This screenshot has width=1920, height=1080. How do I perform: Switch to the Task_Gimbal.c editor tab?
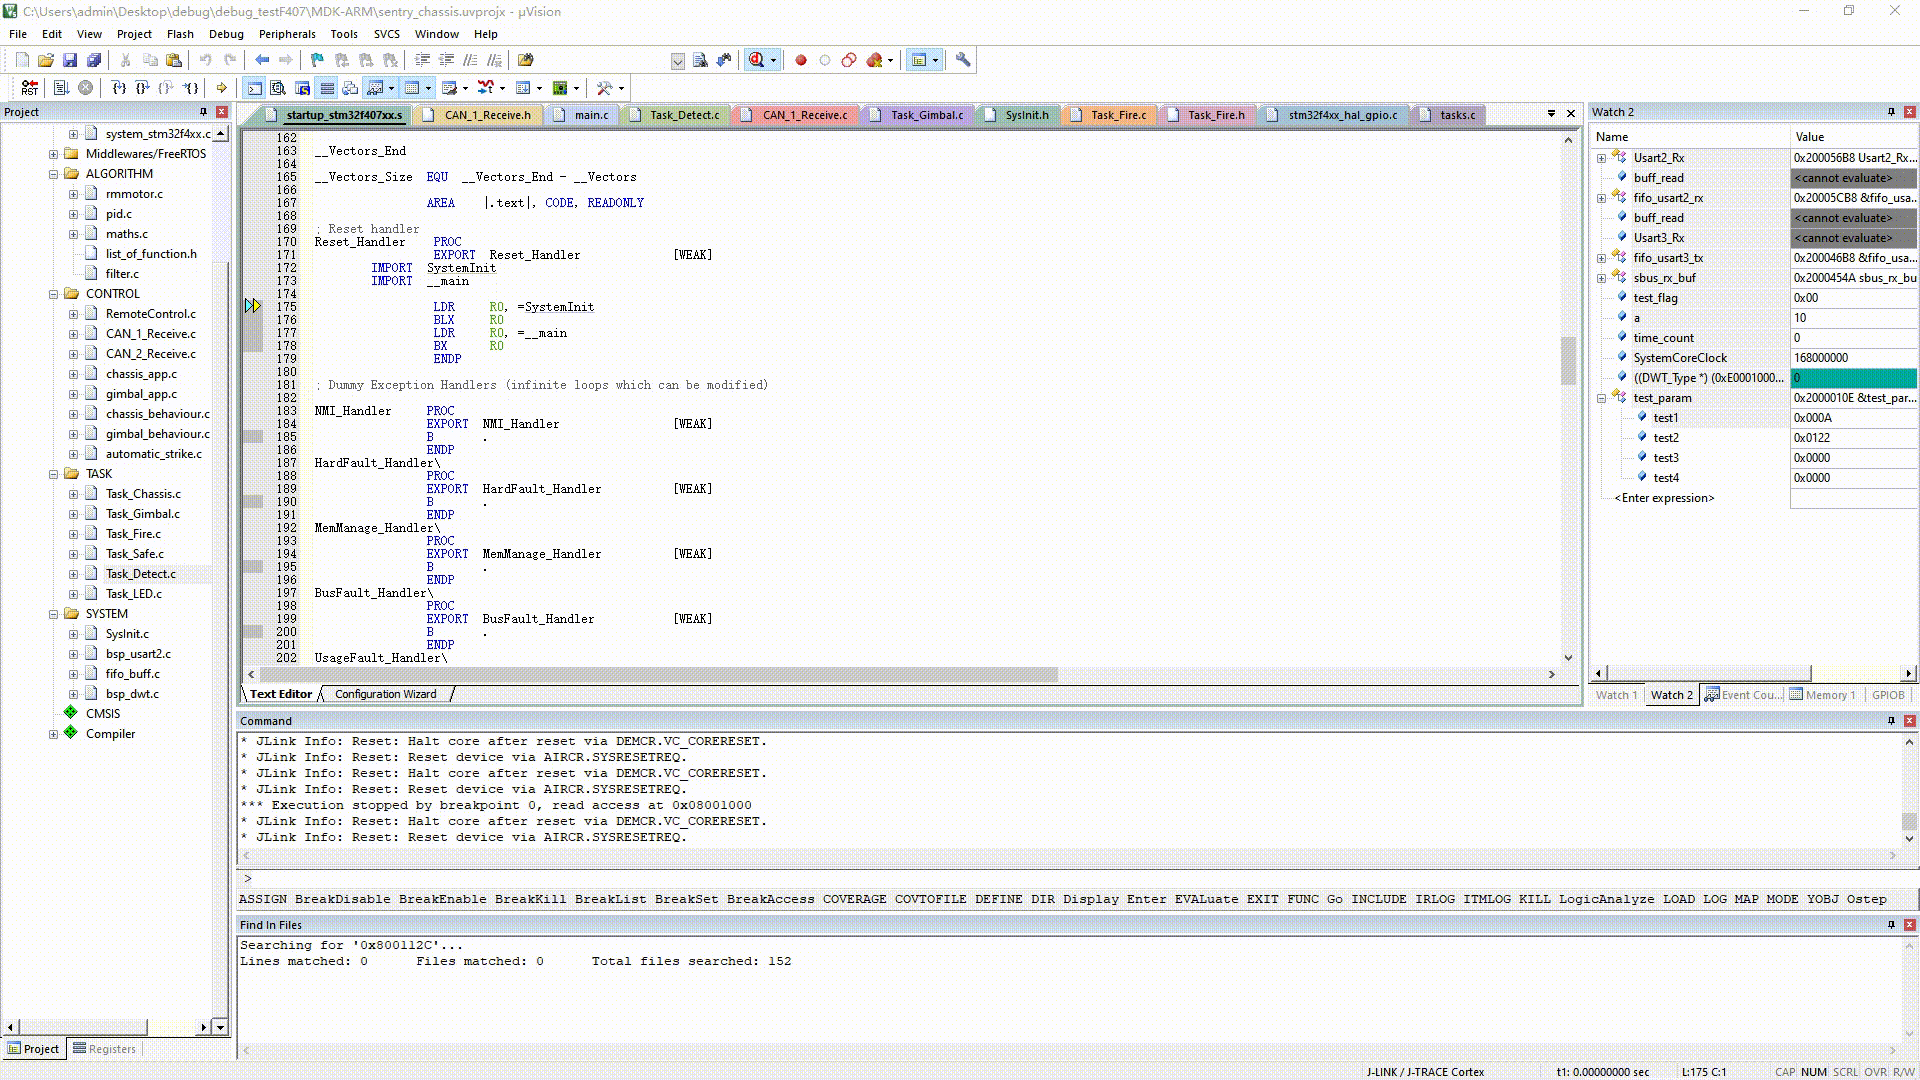(x=926, y=115)
